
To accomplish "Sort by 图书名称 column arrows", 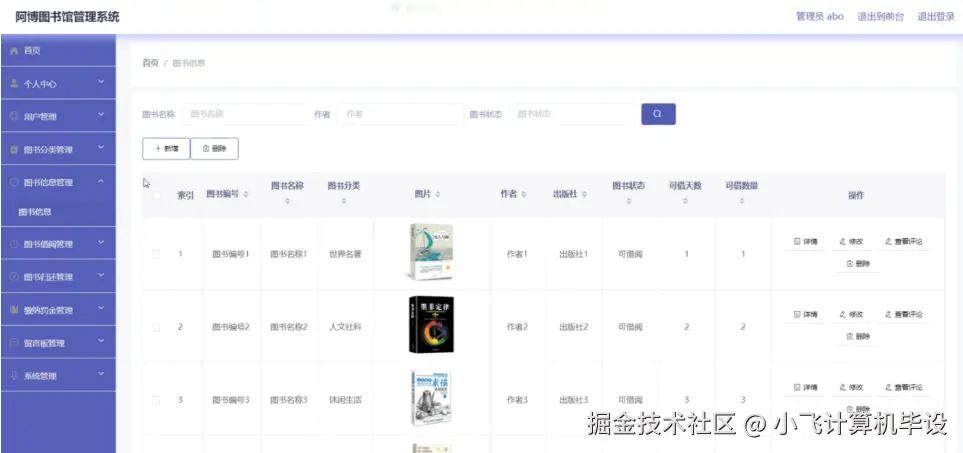I will (287, 201).
